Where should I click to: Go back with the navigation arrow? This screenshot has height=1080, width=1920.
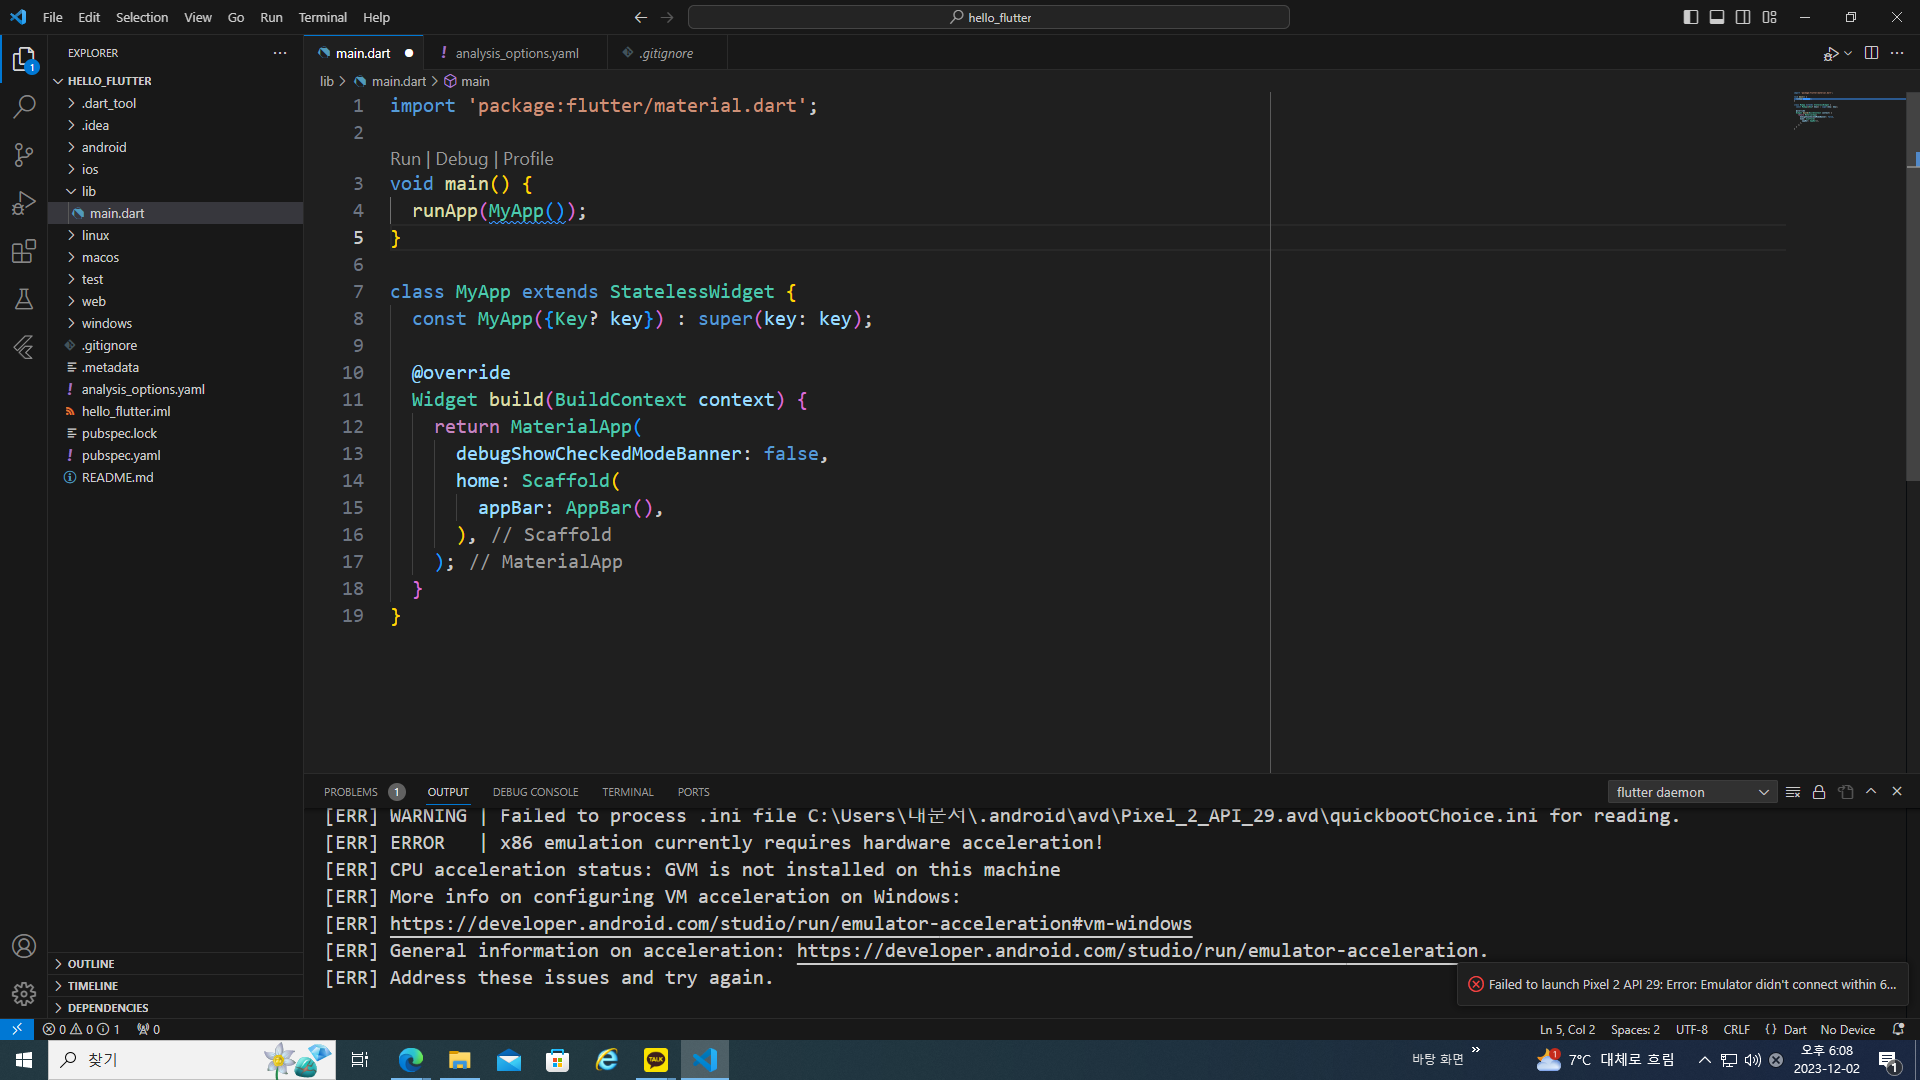click(x=641, y=17)
